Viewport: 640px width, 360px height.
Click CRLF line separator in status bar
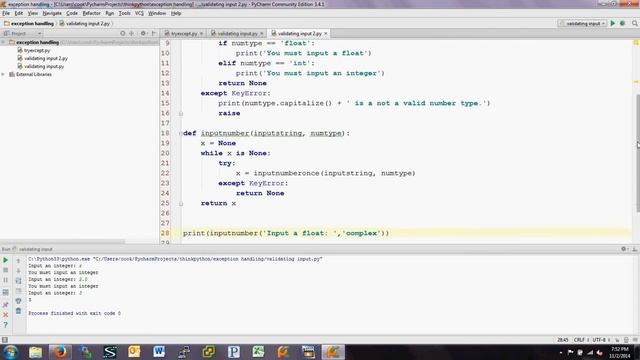click(579, 340)
